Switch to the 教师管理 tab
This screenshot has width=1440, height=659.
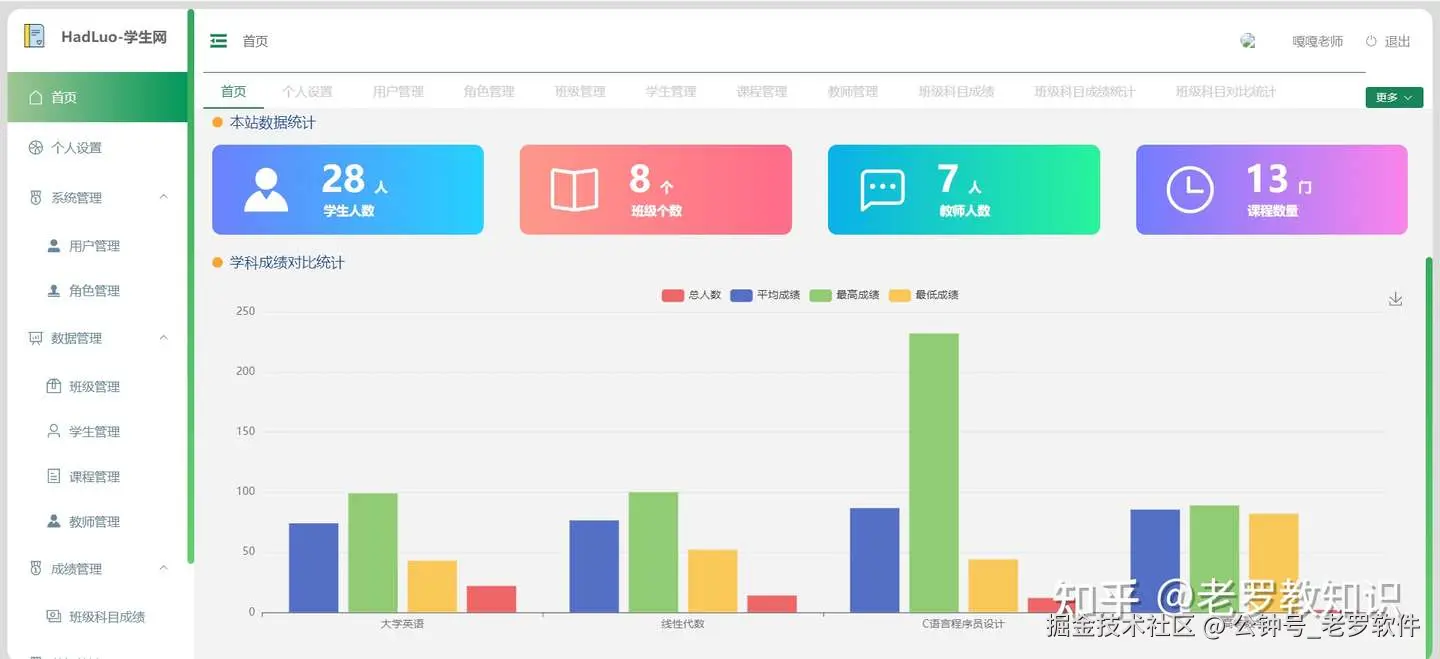[x=853, y=91]
